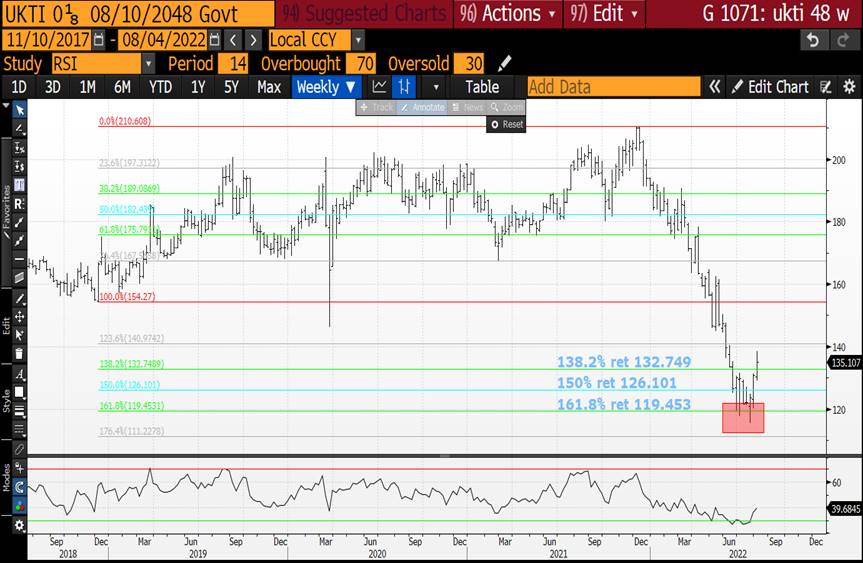Click the paperclip icon in the sidebar
The height and width of the screenshot is (563, 863).
pos(19,449)
